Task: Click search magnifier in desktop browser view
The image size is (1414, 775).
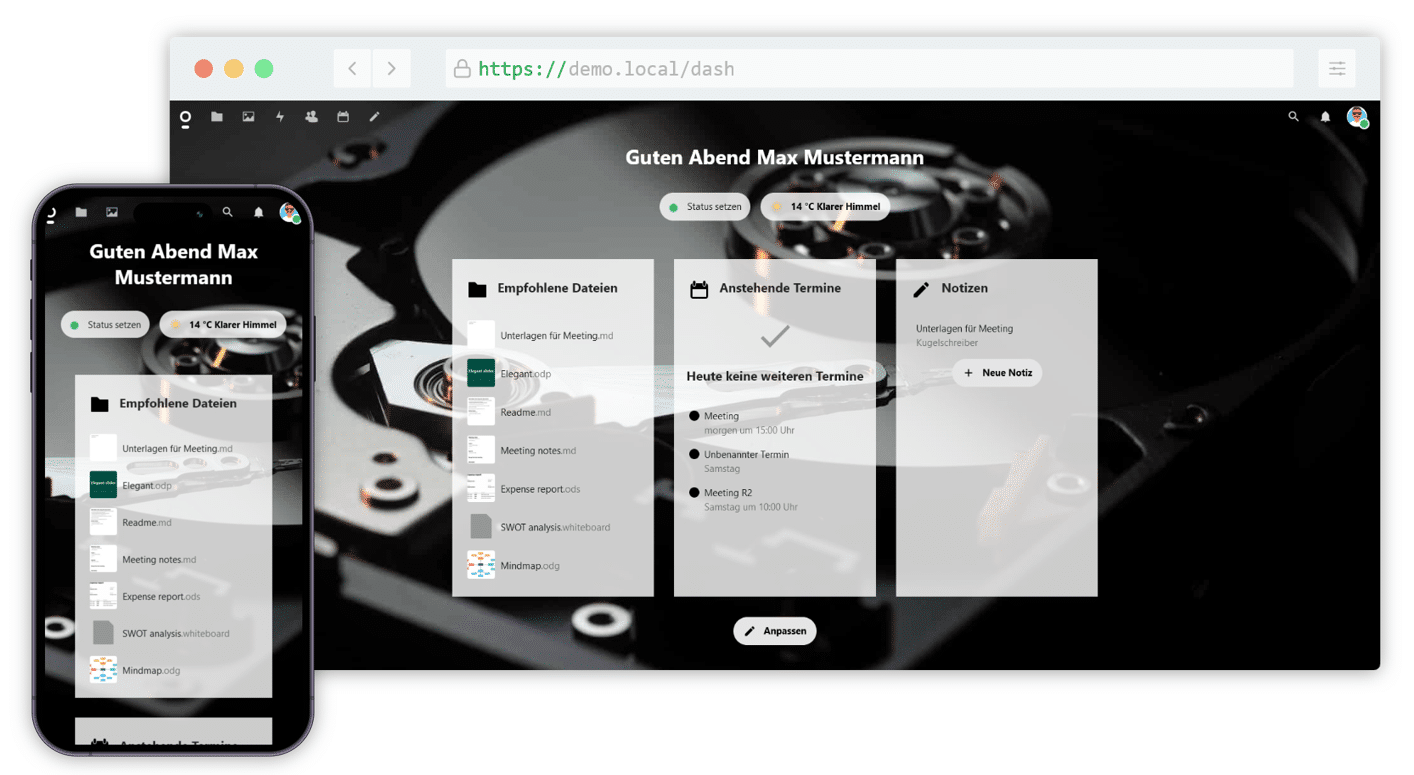Action: 1294,117
